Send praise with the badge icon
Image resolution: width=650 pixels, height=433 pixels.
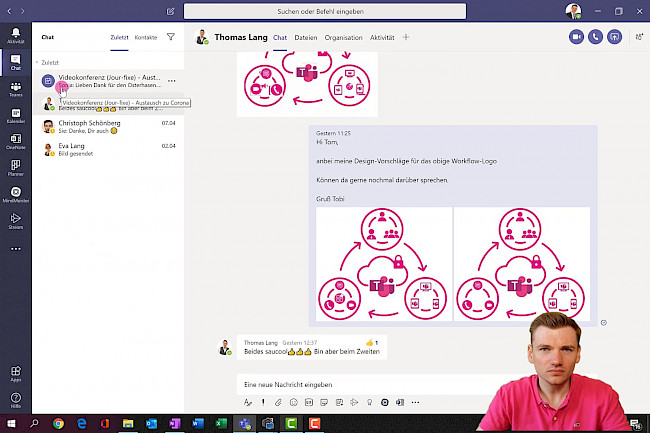point(369,402)
